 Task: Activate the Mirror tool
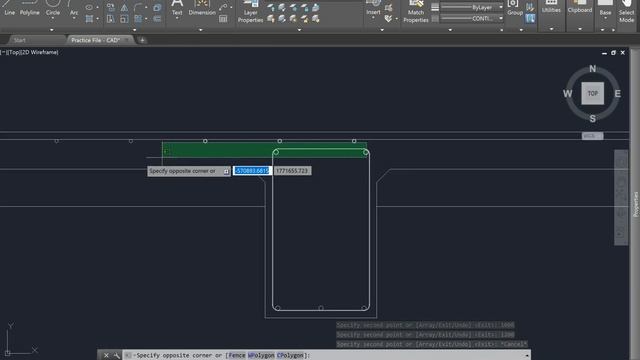click(124, 7)
